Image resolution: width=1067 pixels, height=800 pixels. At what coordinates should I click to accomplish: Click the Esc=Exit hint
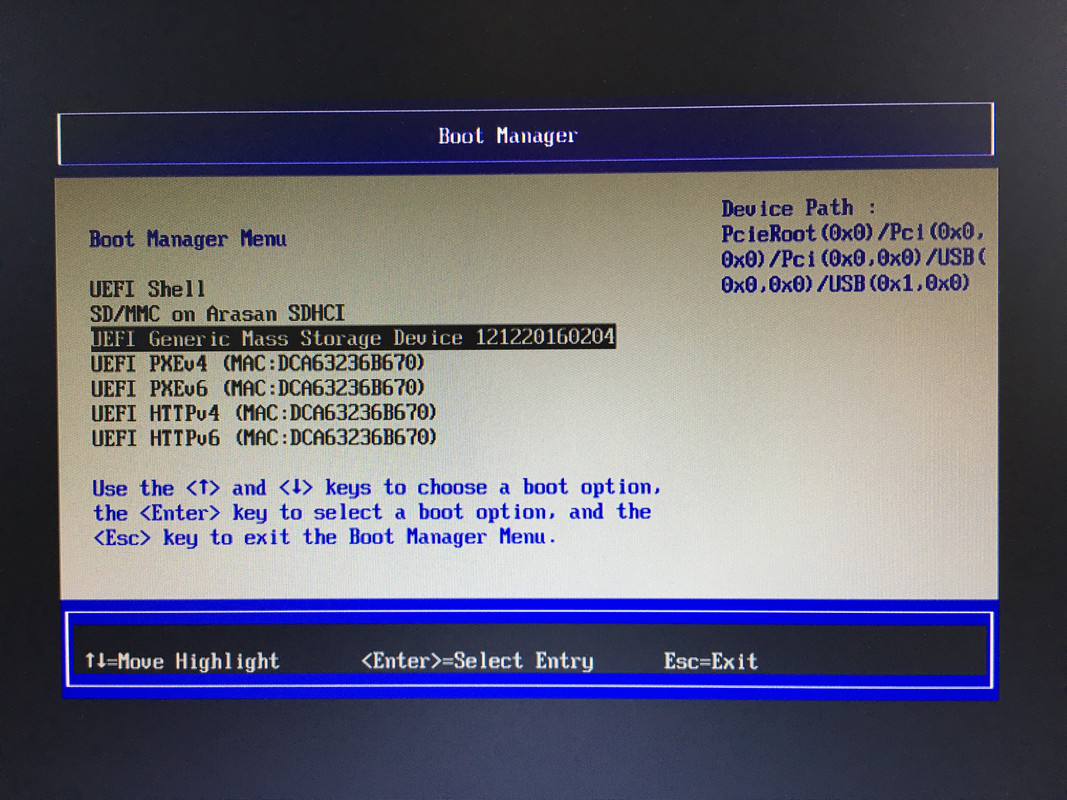pos(711,661)
